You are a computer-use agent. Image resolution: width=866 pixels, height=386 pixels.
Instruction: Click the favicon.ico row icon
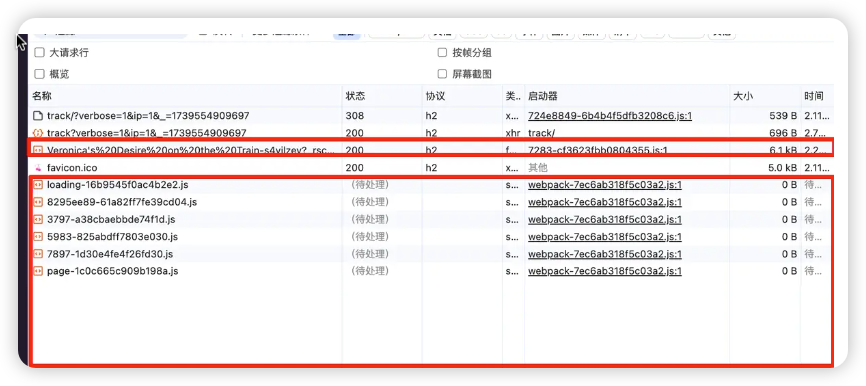38,167
